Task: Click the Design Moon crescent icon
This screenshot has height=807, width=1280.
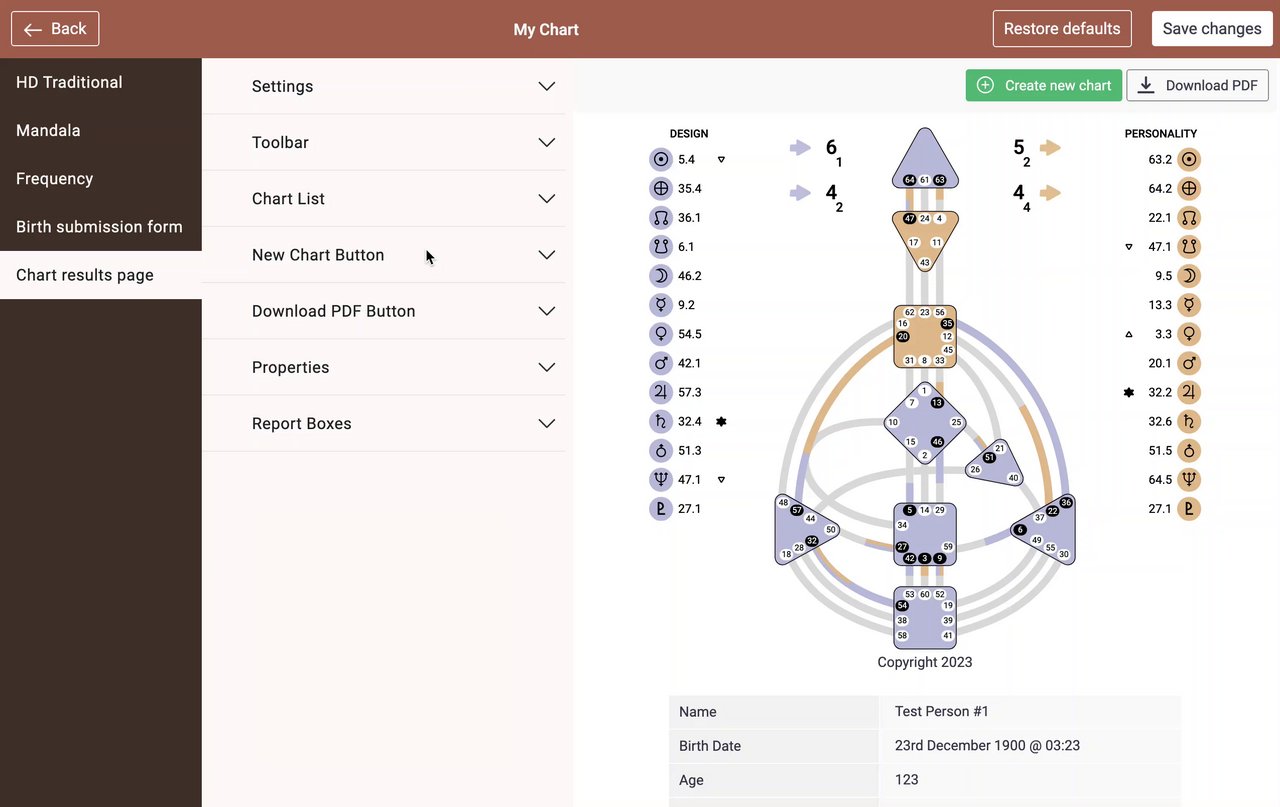Action: coord(660,276)
